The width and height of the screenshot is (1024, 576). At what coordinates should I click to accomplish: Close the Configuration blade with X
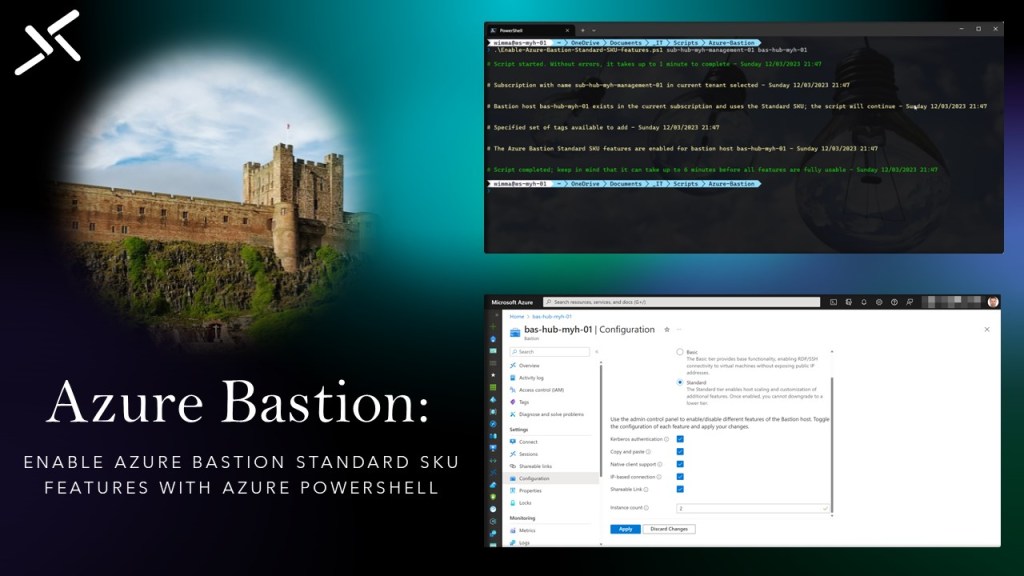(986, 329)
